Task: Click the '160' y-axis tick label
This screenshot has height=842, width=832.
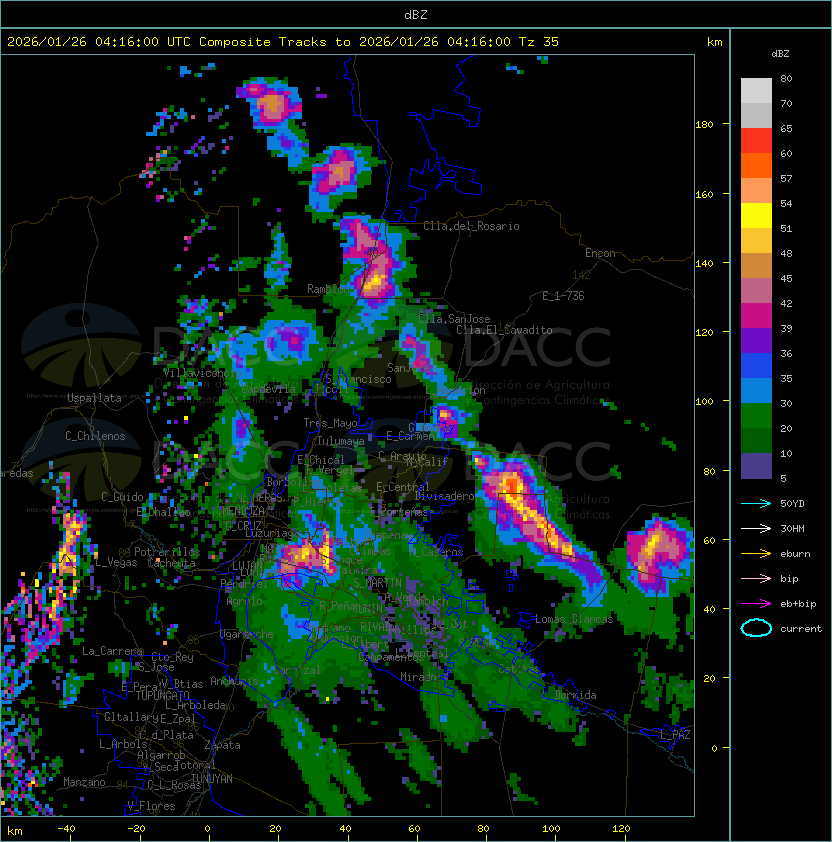Action: 704,194
